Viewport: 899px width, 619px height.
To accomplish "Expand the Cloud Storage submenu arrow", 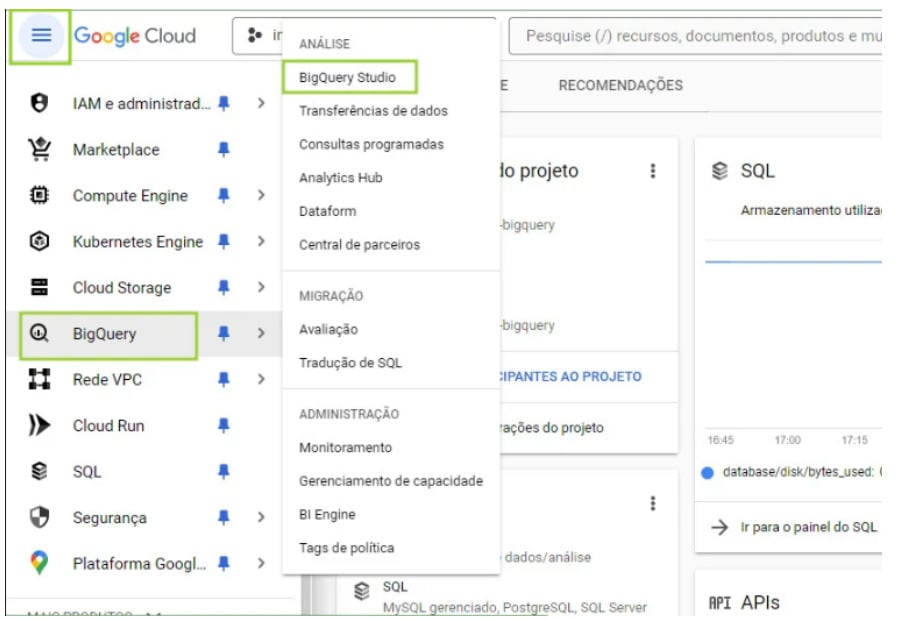I will (261, 287).
